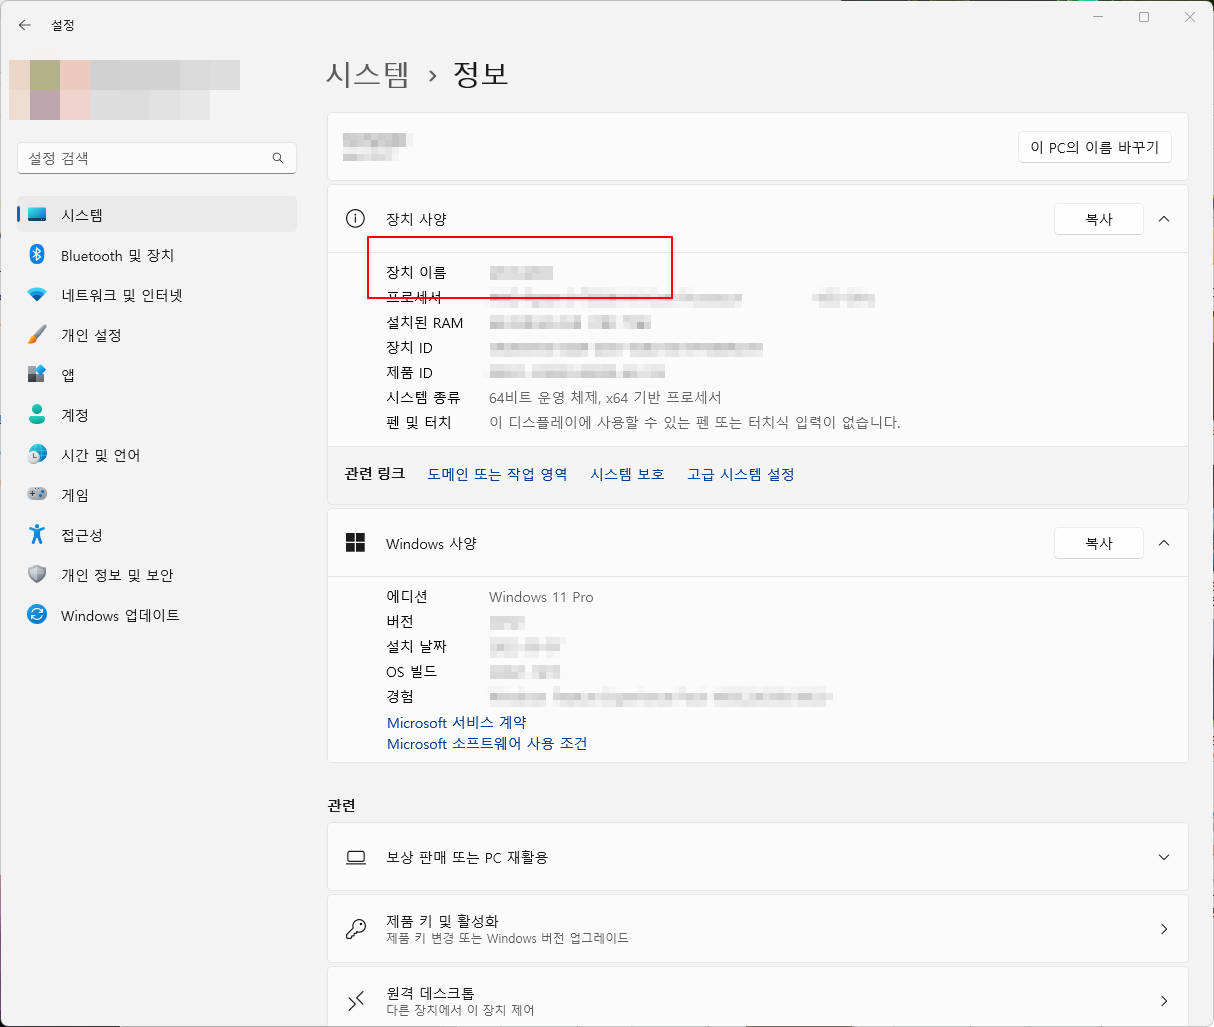Select the 64비트 운영 체제 system type text

click(x=605, y=397)
